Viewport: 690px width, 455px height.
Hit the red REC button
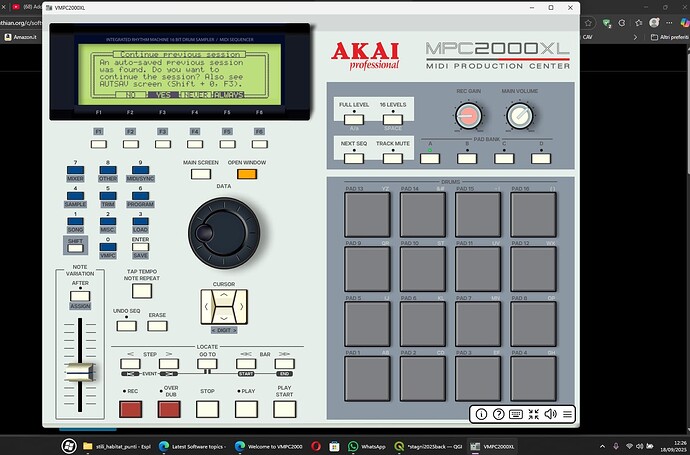pyautogui.click(x=130, y=408)
